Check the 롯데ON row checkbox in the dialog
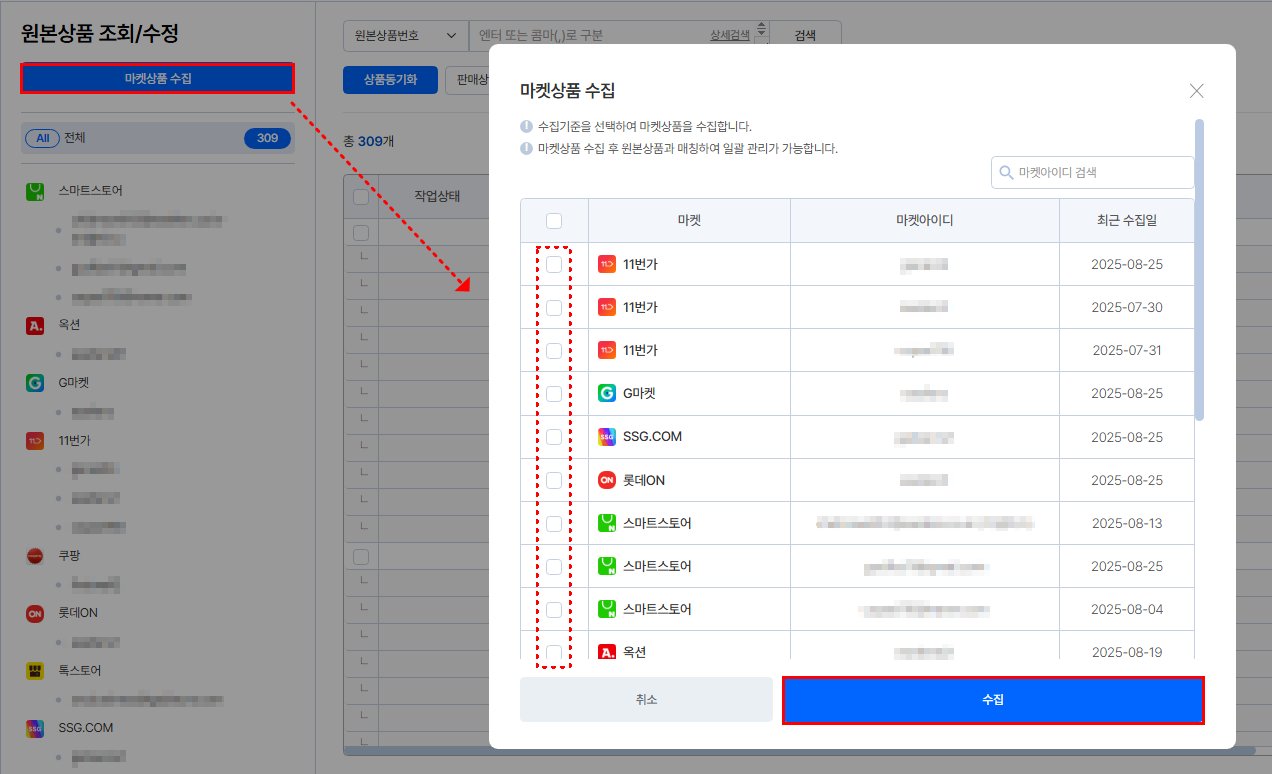 554,480
